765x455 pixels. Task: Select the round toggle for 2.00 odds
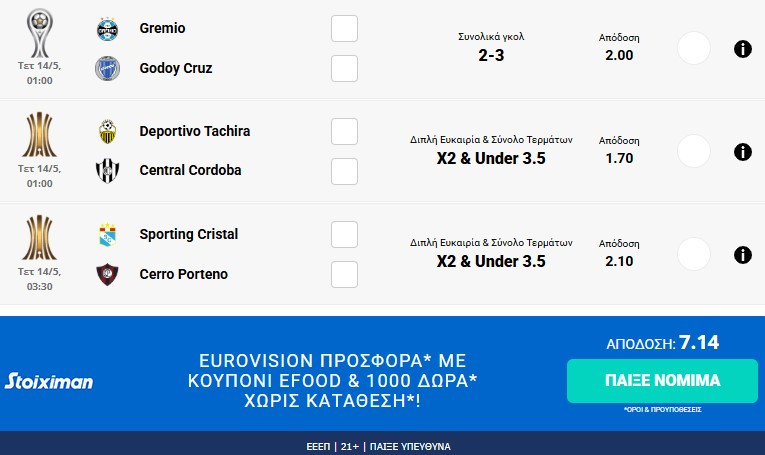[693, 48]
